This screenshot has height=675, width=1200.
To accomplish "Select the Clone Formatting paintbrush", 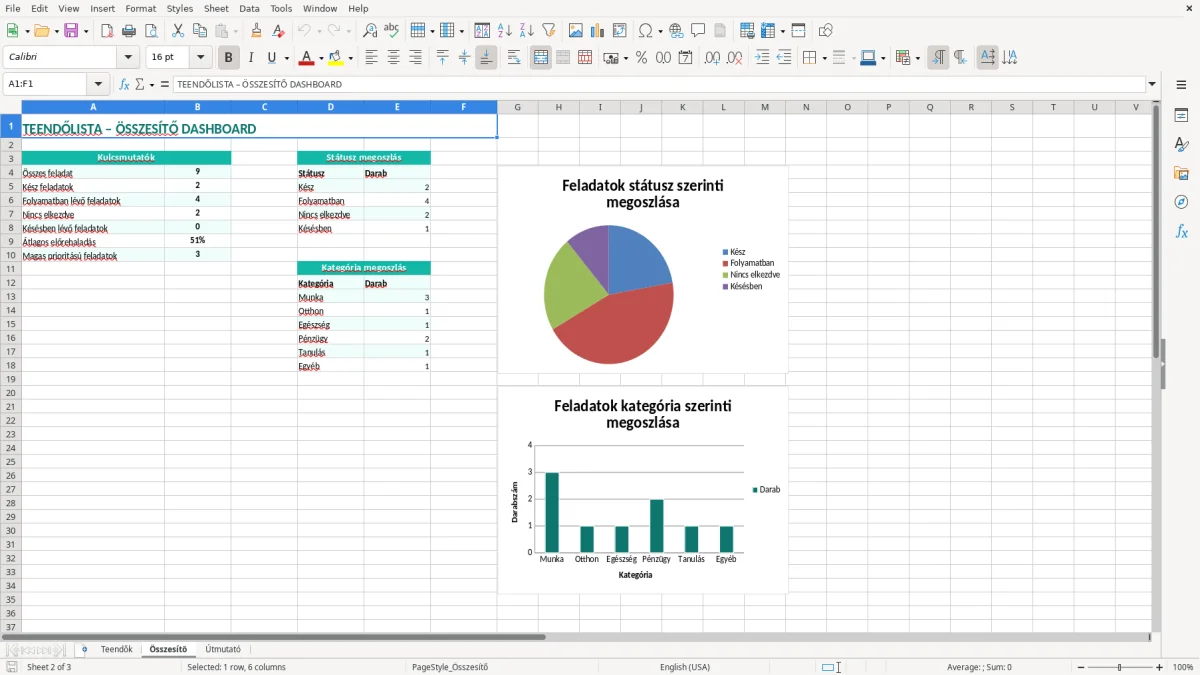I will 257,31.
